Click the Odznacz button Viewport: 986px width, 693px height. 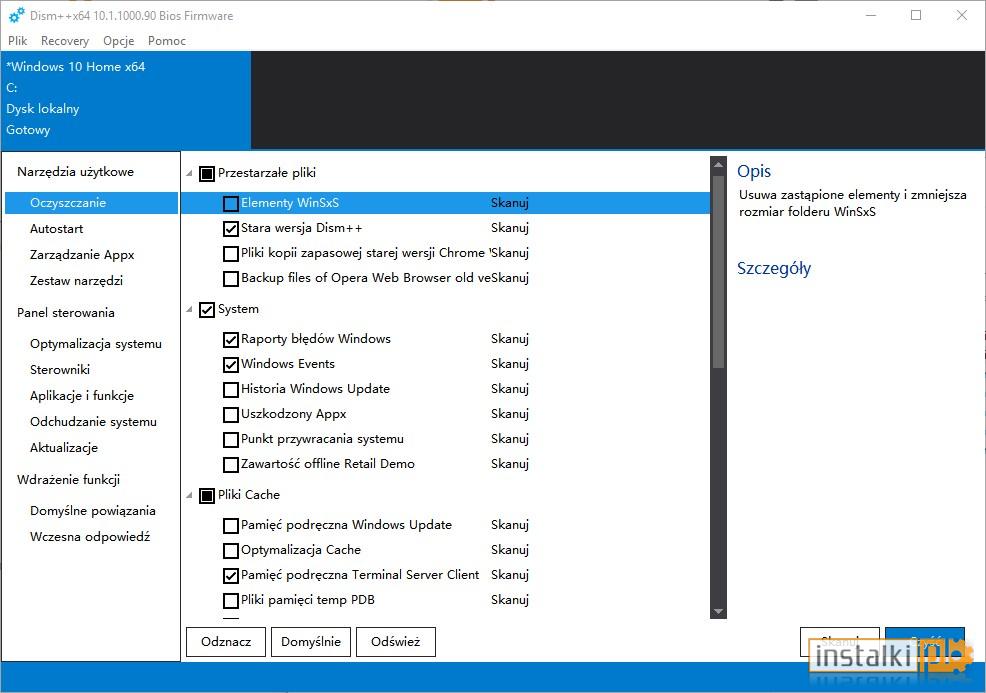[225, 642]
